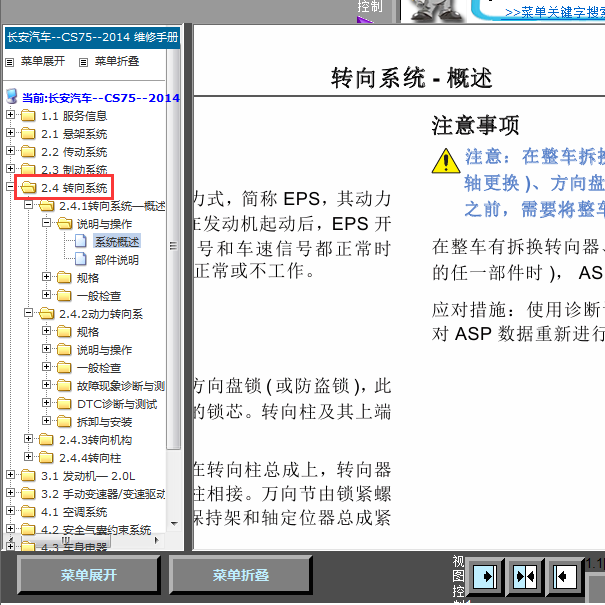Viewport: 605px width, 605px height.
Task: Expand the DTC诊断与测试 node
Action: click(x=46, y=402)
